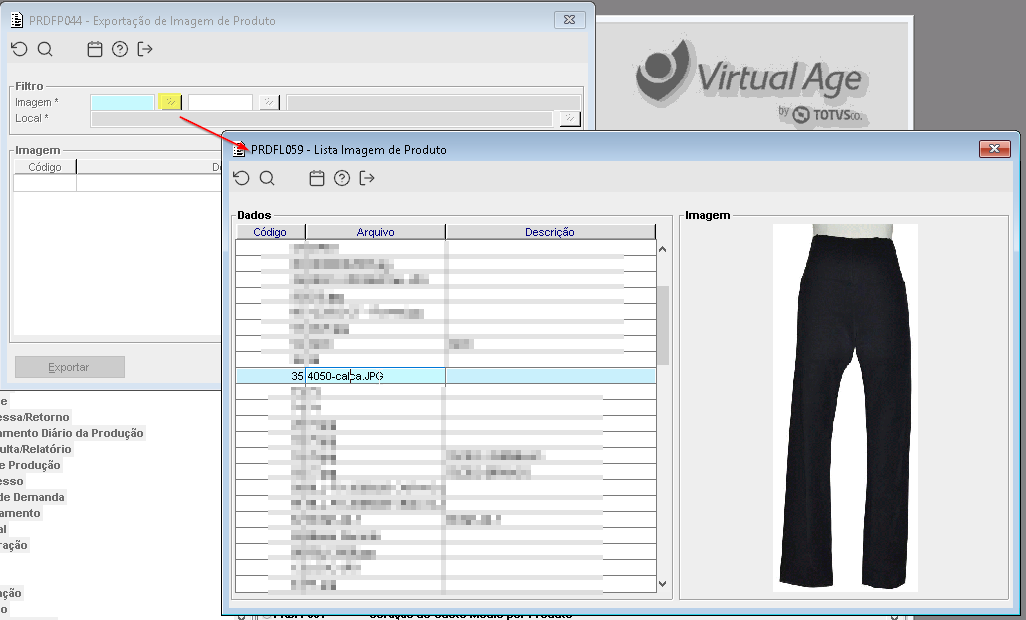
Task: Click scroll up arrow of Dados grid
Action: 663,249
